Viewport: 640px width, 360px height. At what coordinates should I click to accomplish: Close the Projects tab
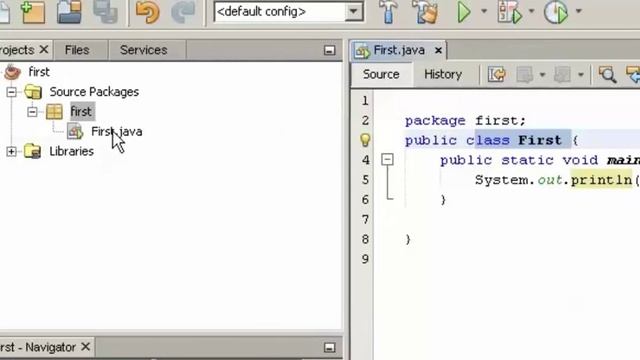(44, 50)
